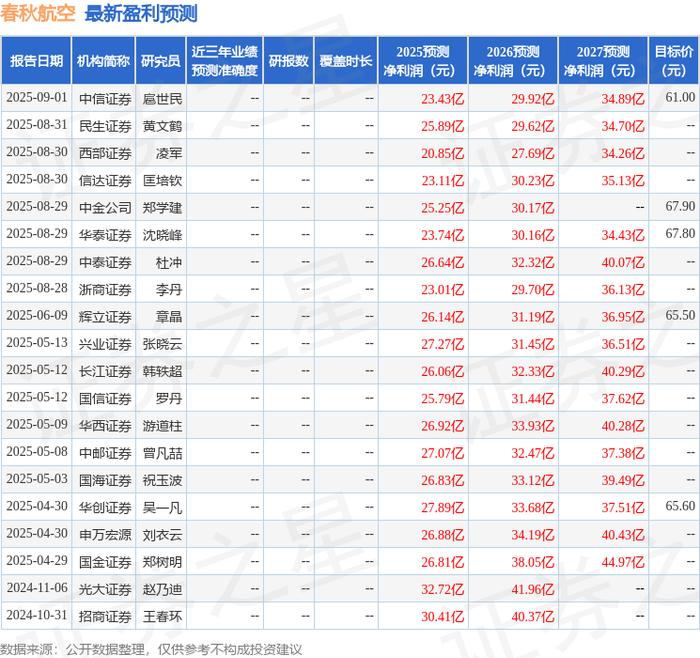Viewport: 700px width, 658px height.
Task: Click 招商证券 institution name
Action: (x=105, y=616)
